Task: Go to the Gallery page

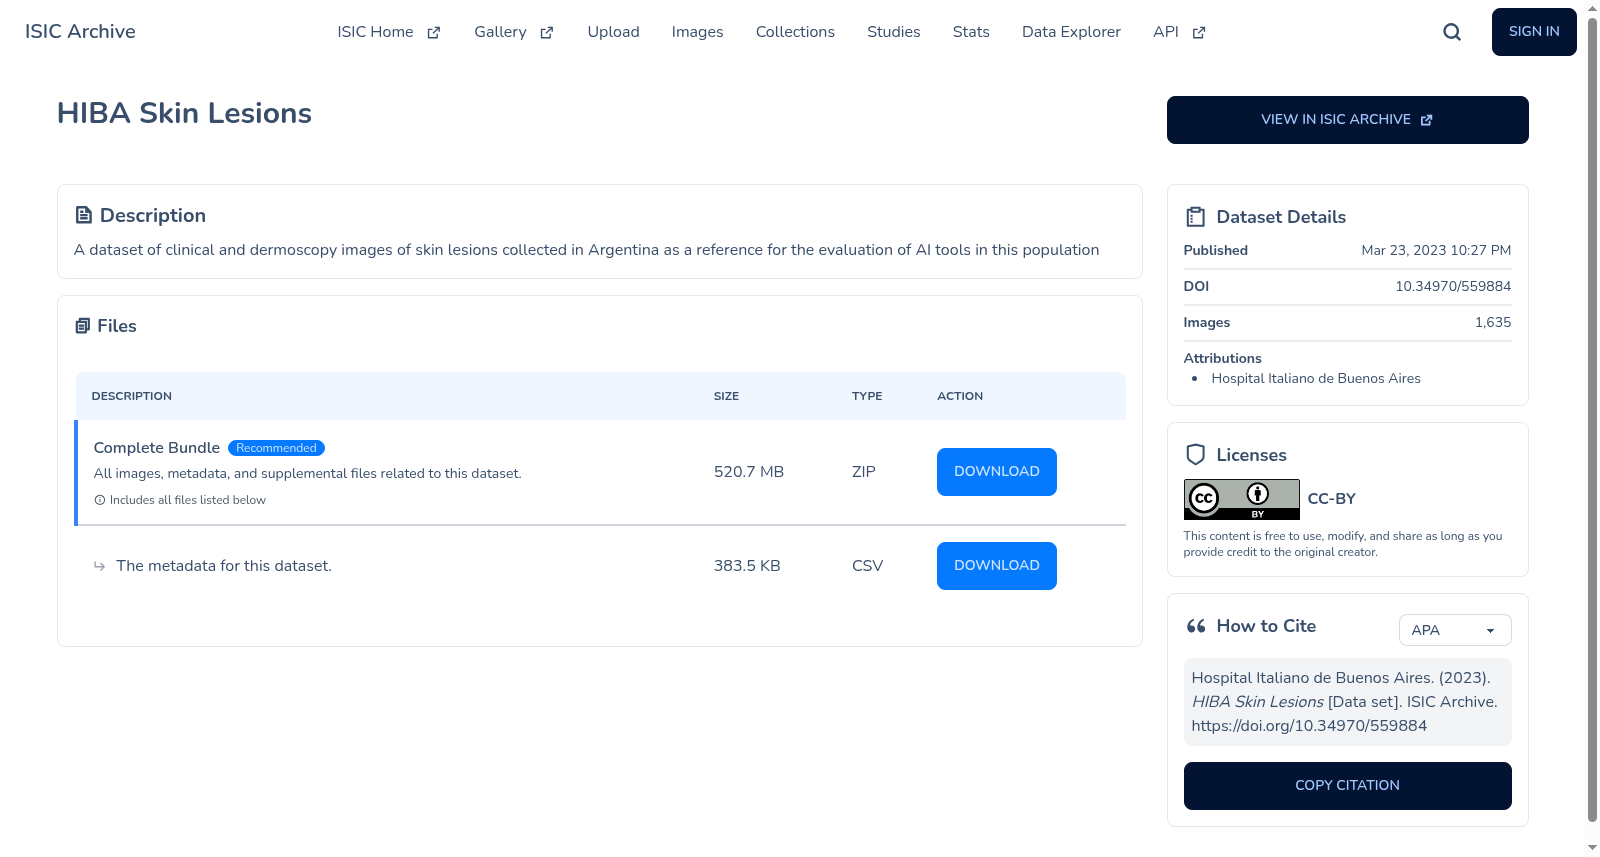Action: coord(514,32)
